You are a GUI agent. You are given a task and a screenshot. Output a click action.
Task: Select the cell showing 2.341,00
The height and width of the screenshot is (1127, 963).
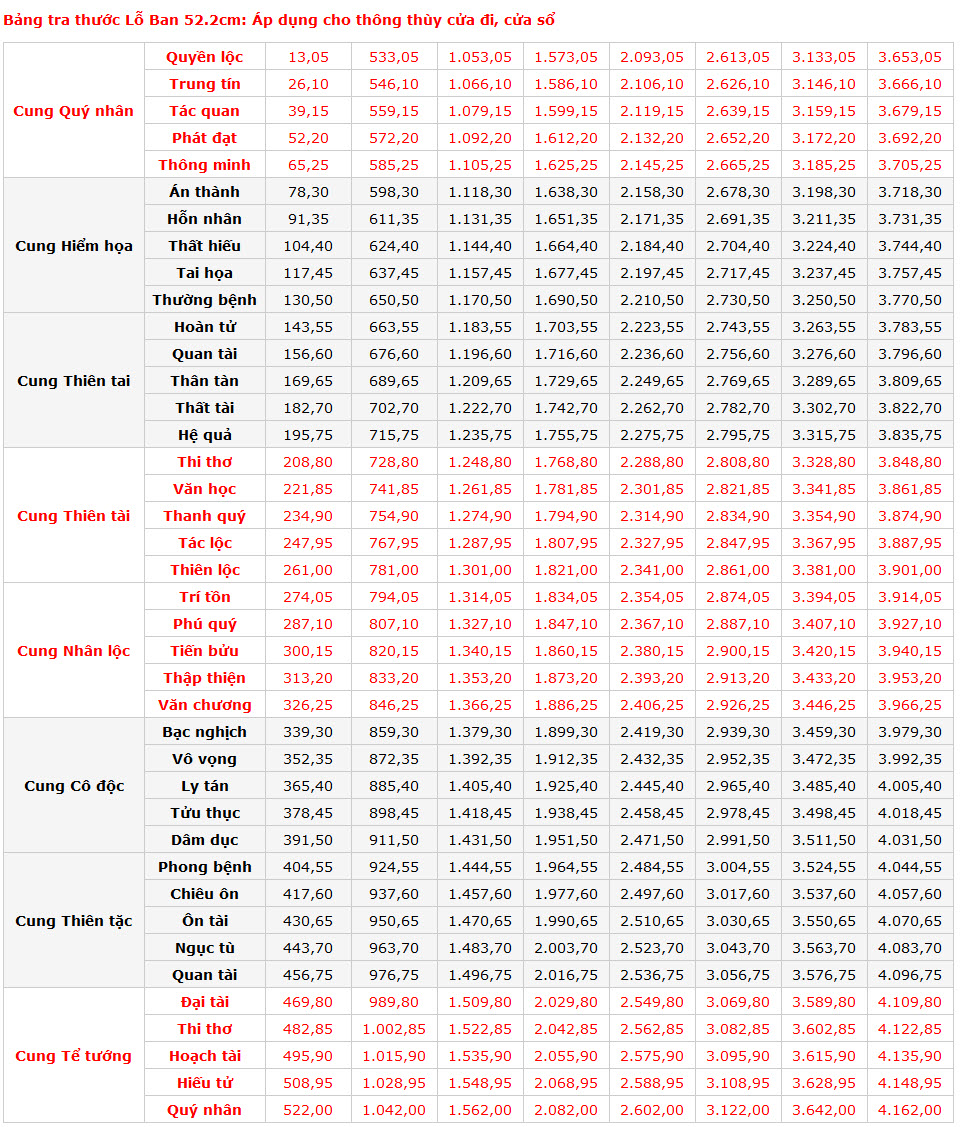(x=652, y=570)
